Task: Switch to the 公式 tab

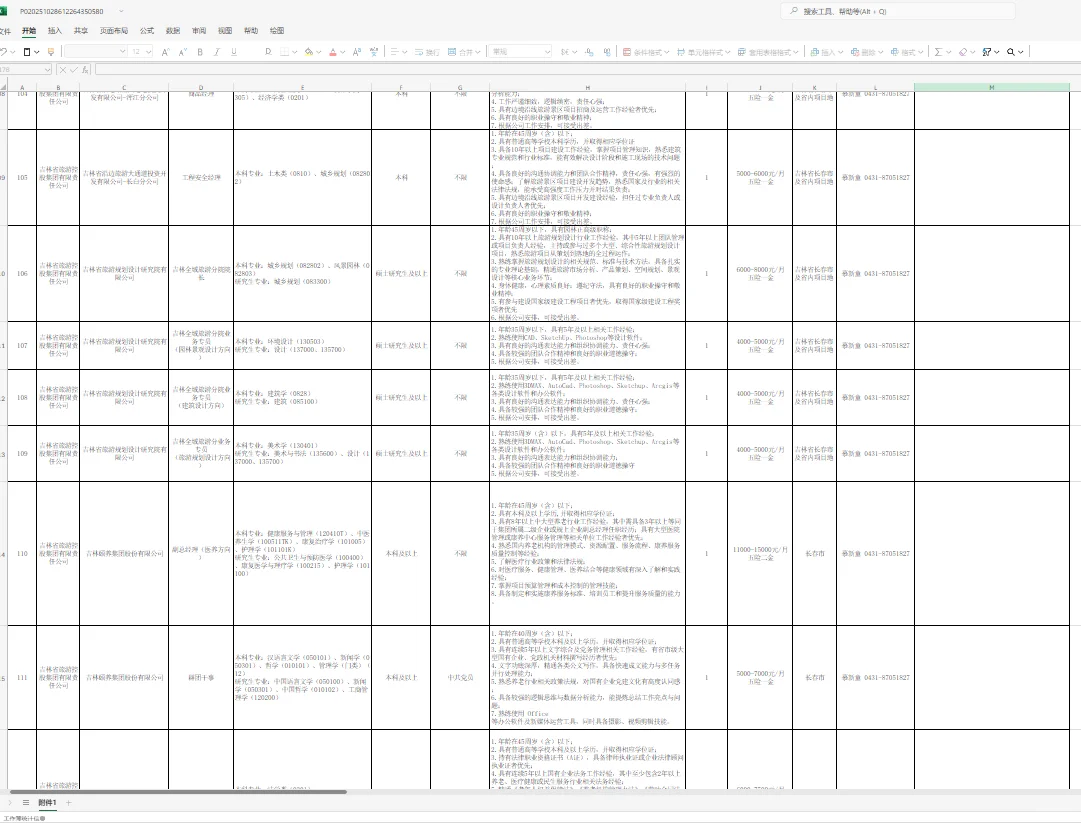Action: tap(147, 31)
